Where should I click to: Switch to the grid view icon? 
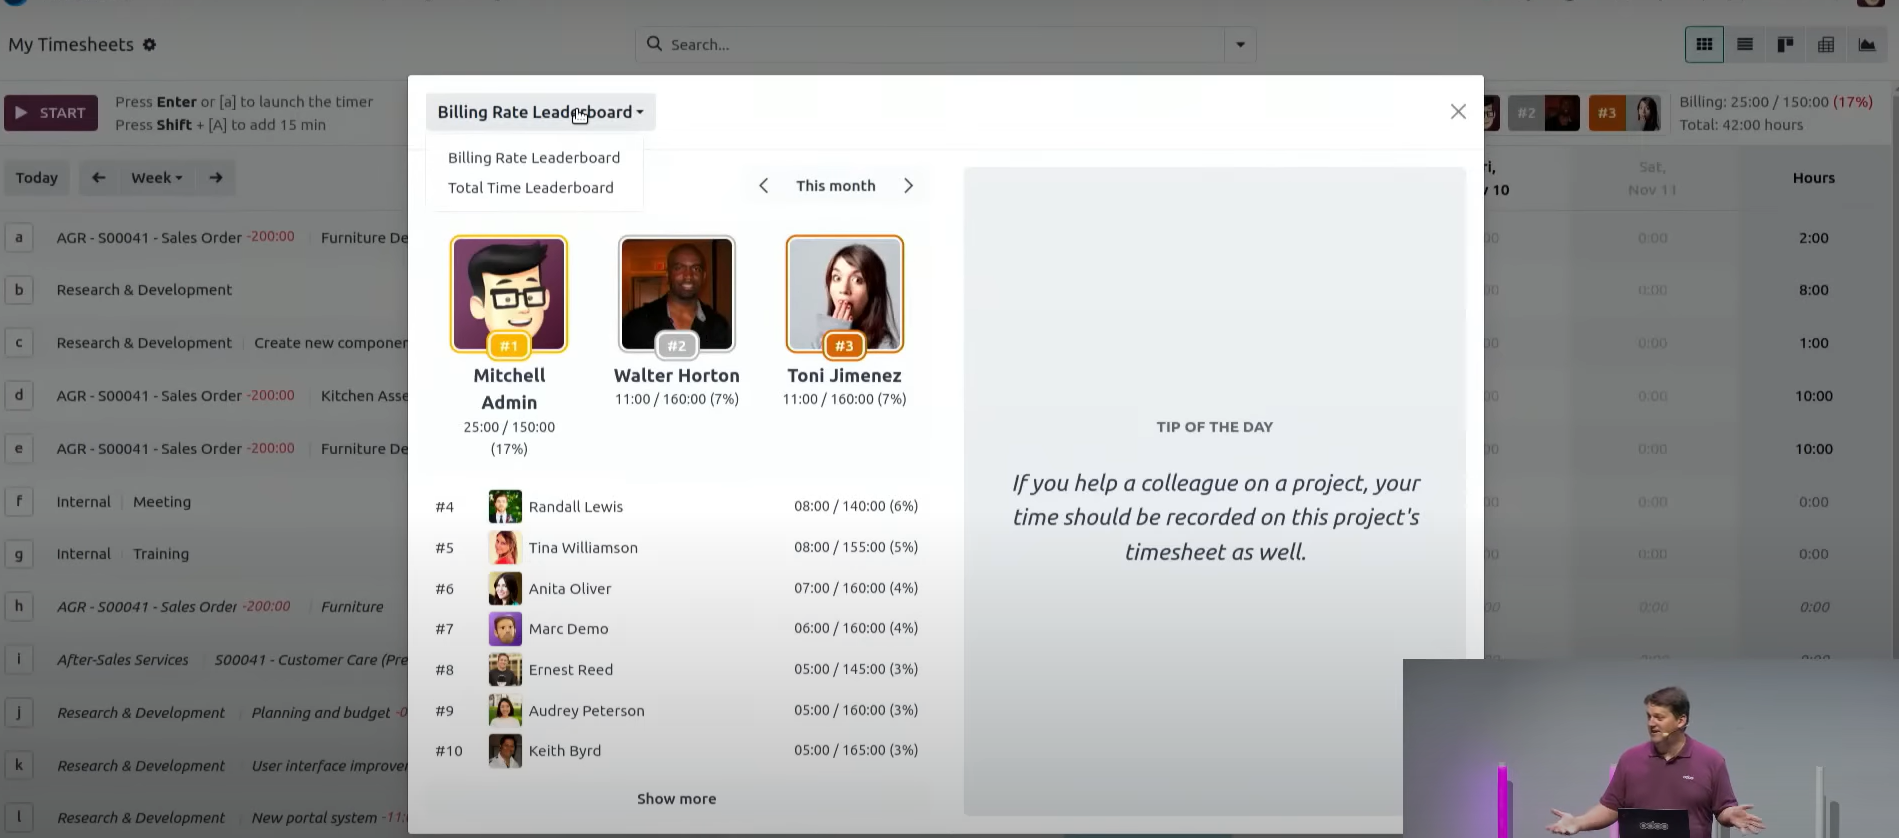[x=1704, y=44]
